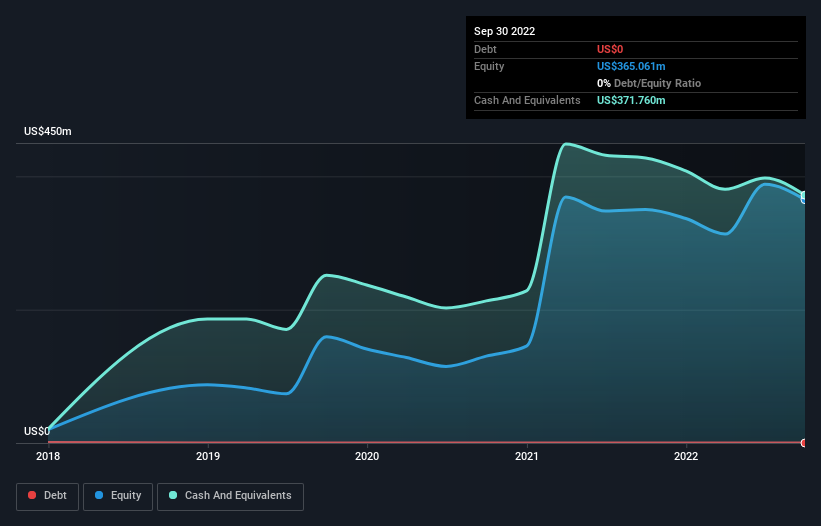Click the 2019 x-axis label
This screenshot has width=821, height=526.
[208, 456]
